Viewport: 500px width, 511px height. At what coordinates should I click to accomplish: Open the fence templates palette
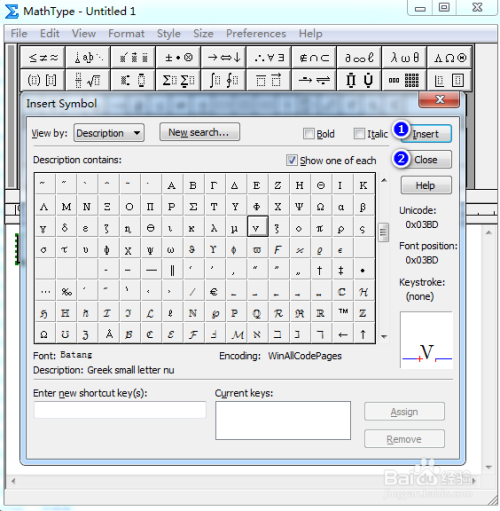[43, 80]
